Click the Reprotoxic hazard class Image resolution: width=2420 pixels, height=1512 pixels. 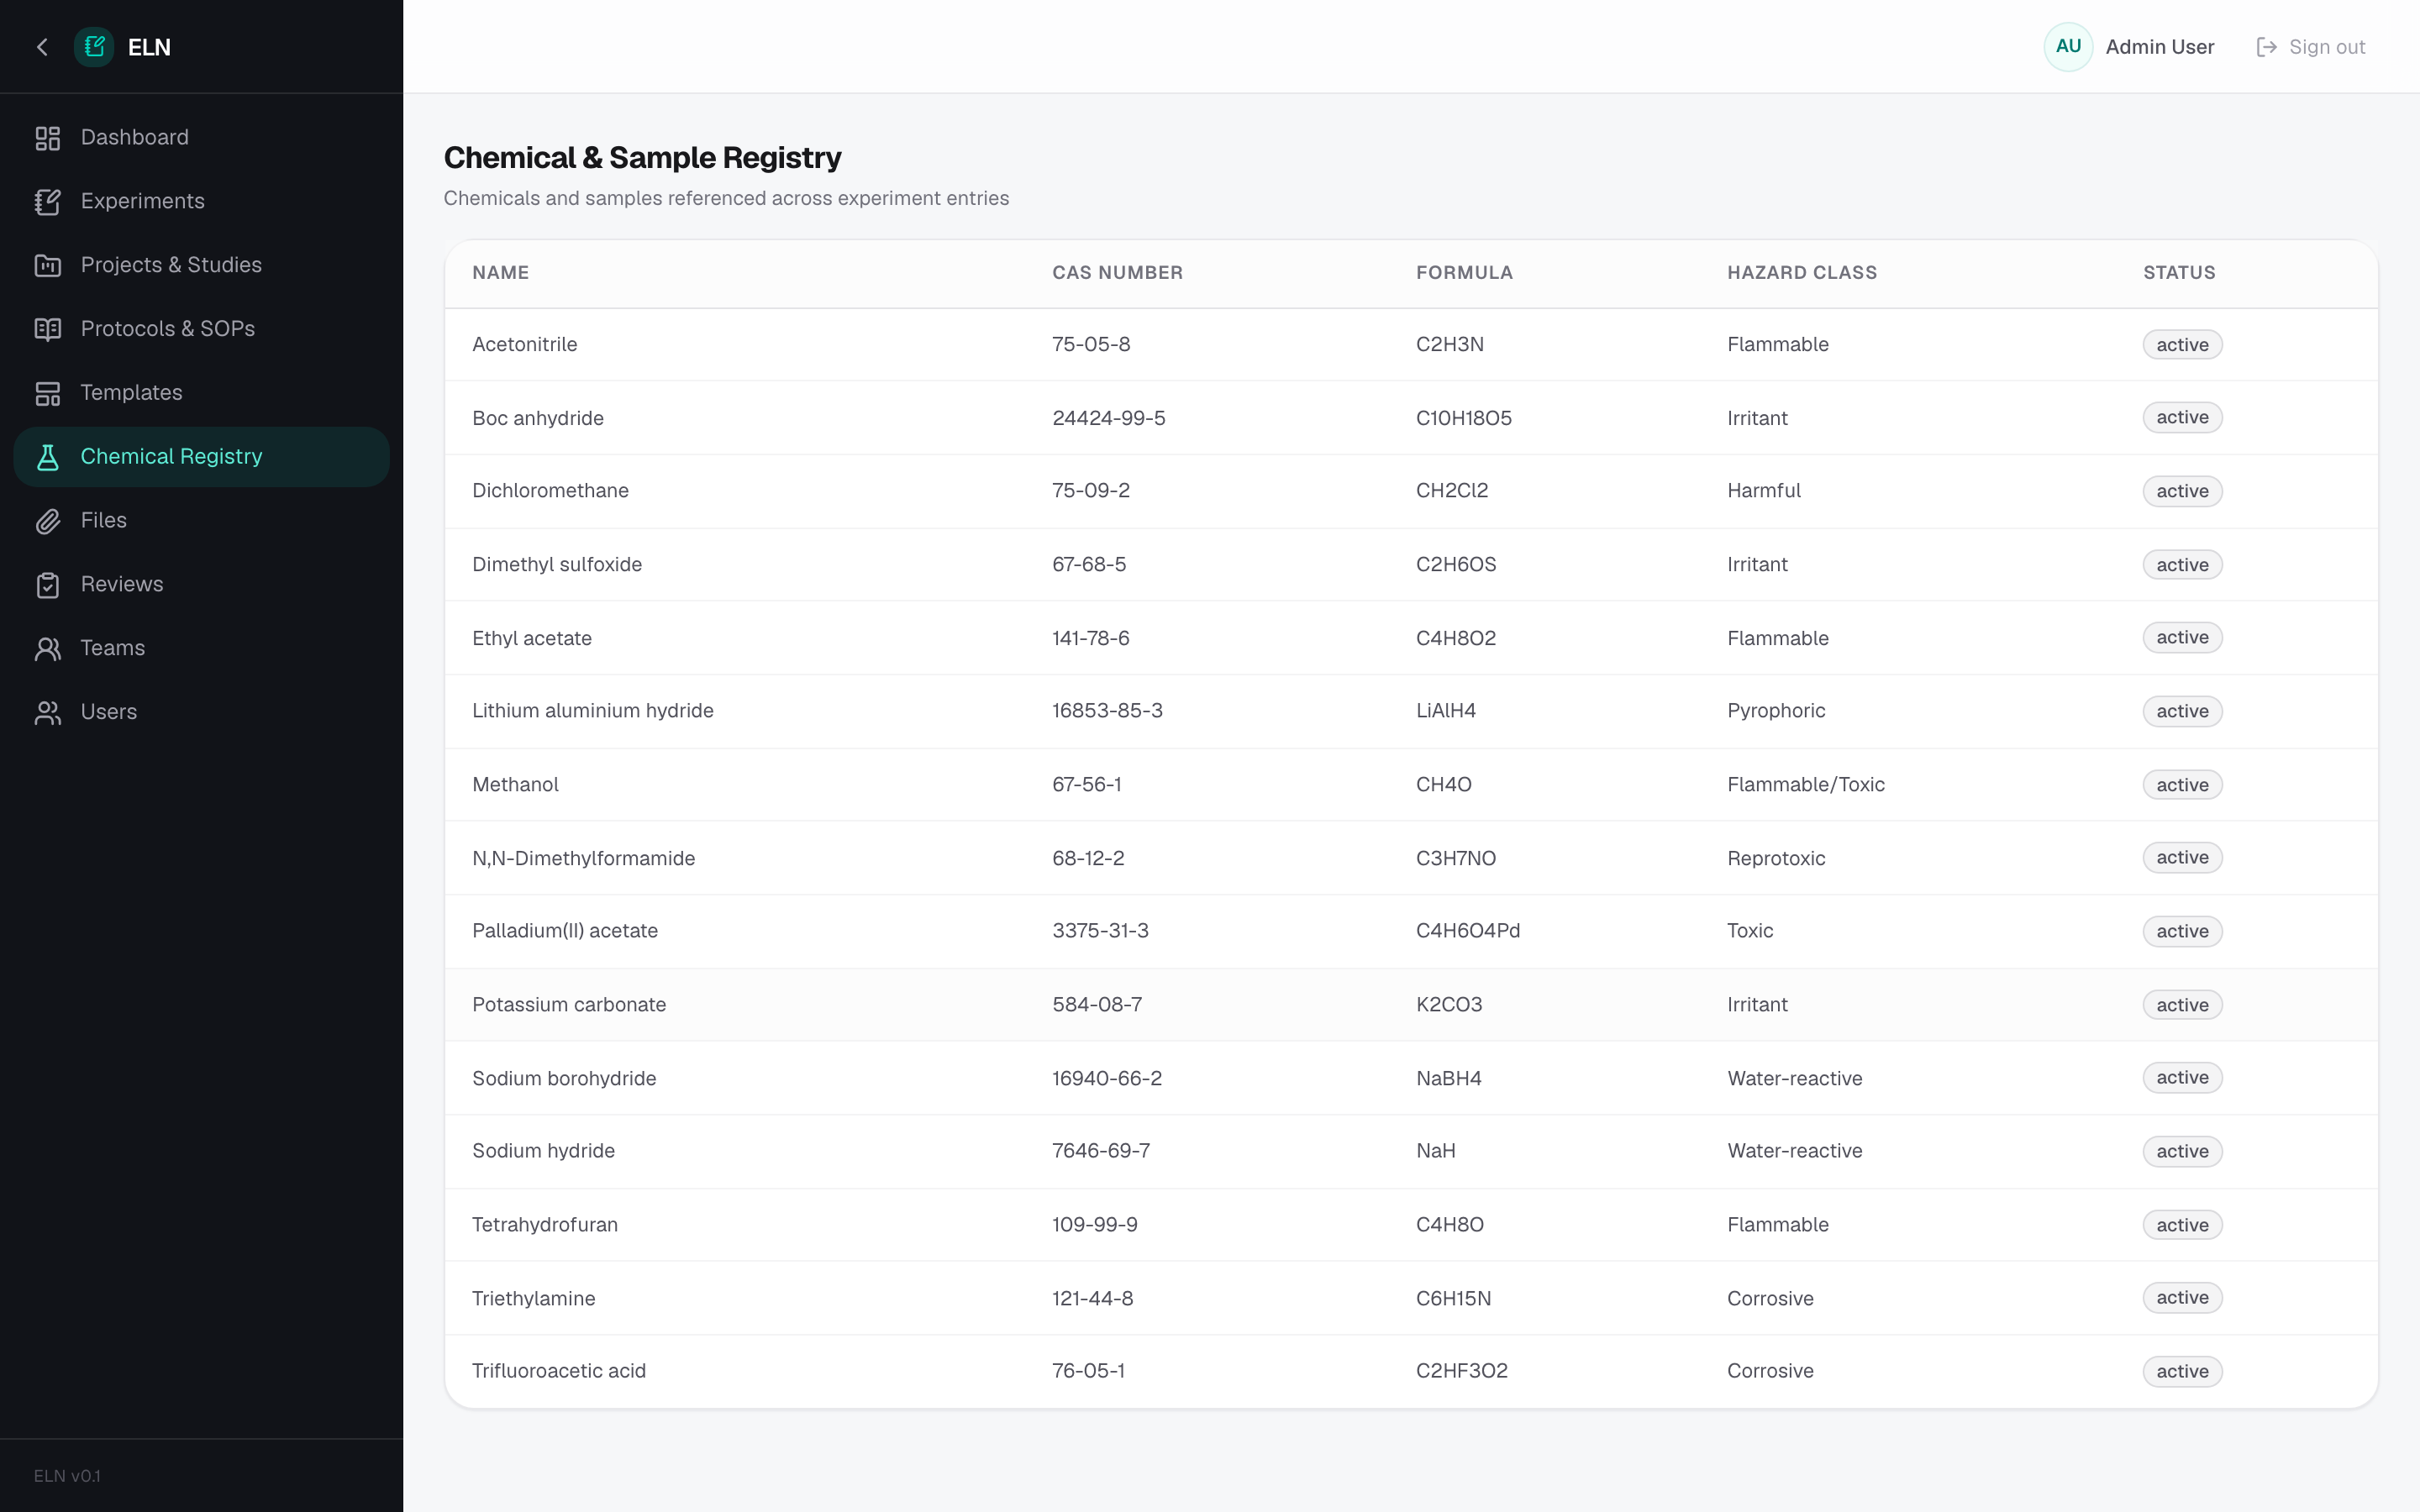click(x=1776, y=858)
